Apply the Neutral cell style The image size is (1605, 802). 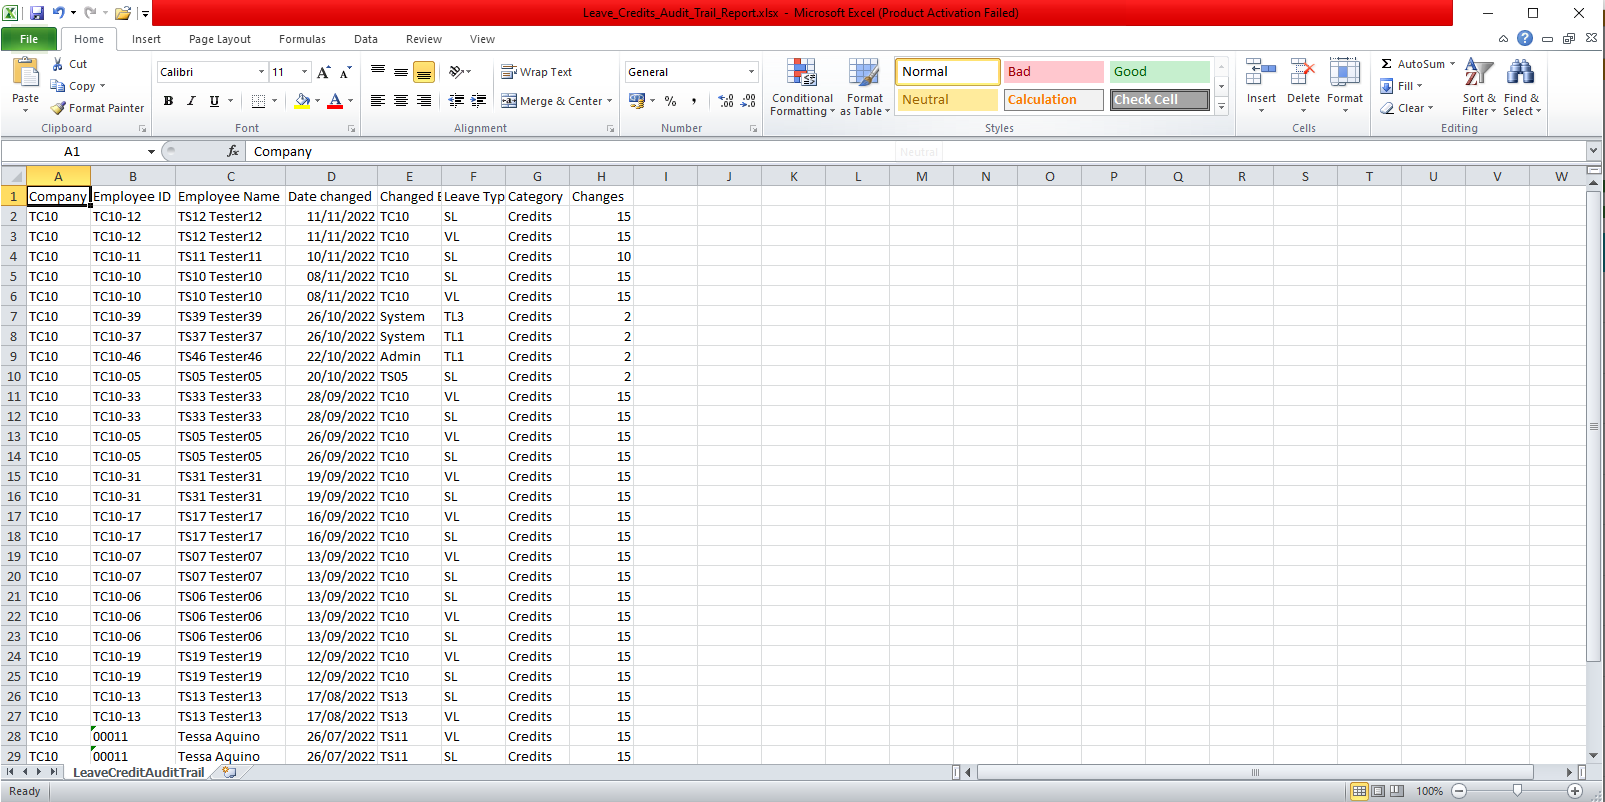947,100
